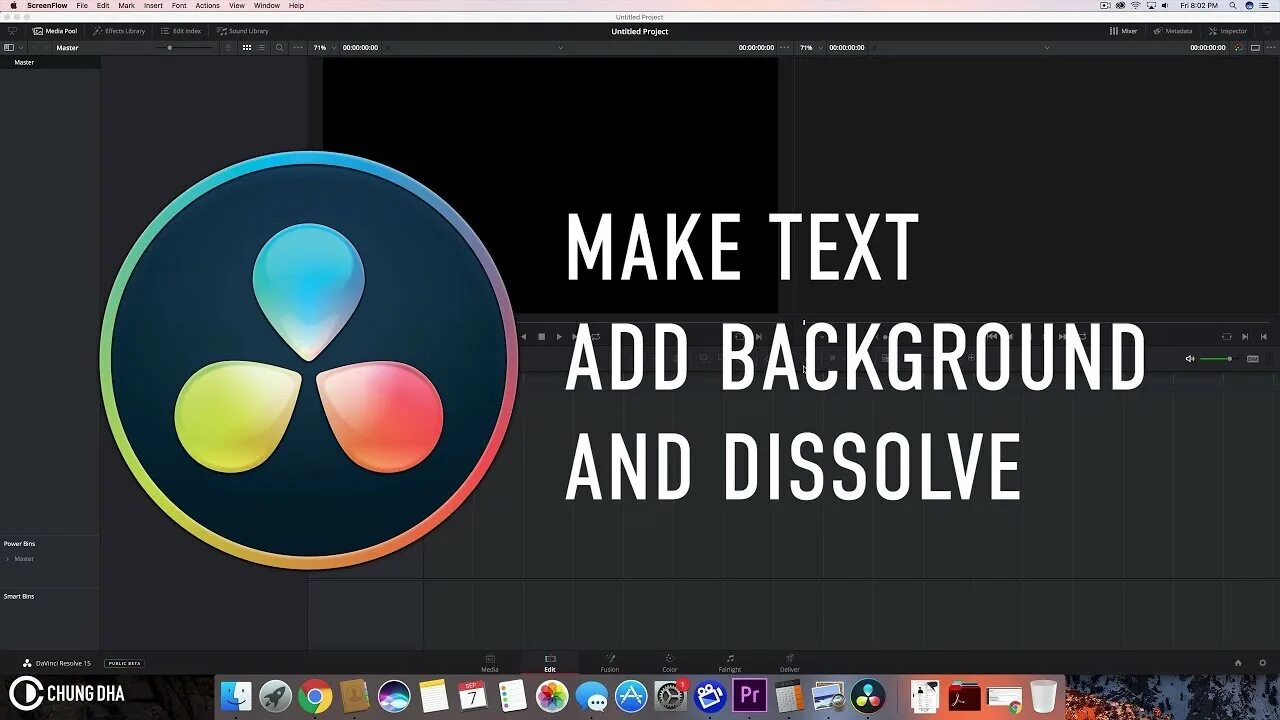Viewport: 1280px width, 720px height.
Task: Click the Power Bins heading
Action: 19,544
